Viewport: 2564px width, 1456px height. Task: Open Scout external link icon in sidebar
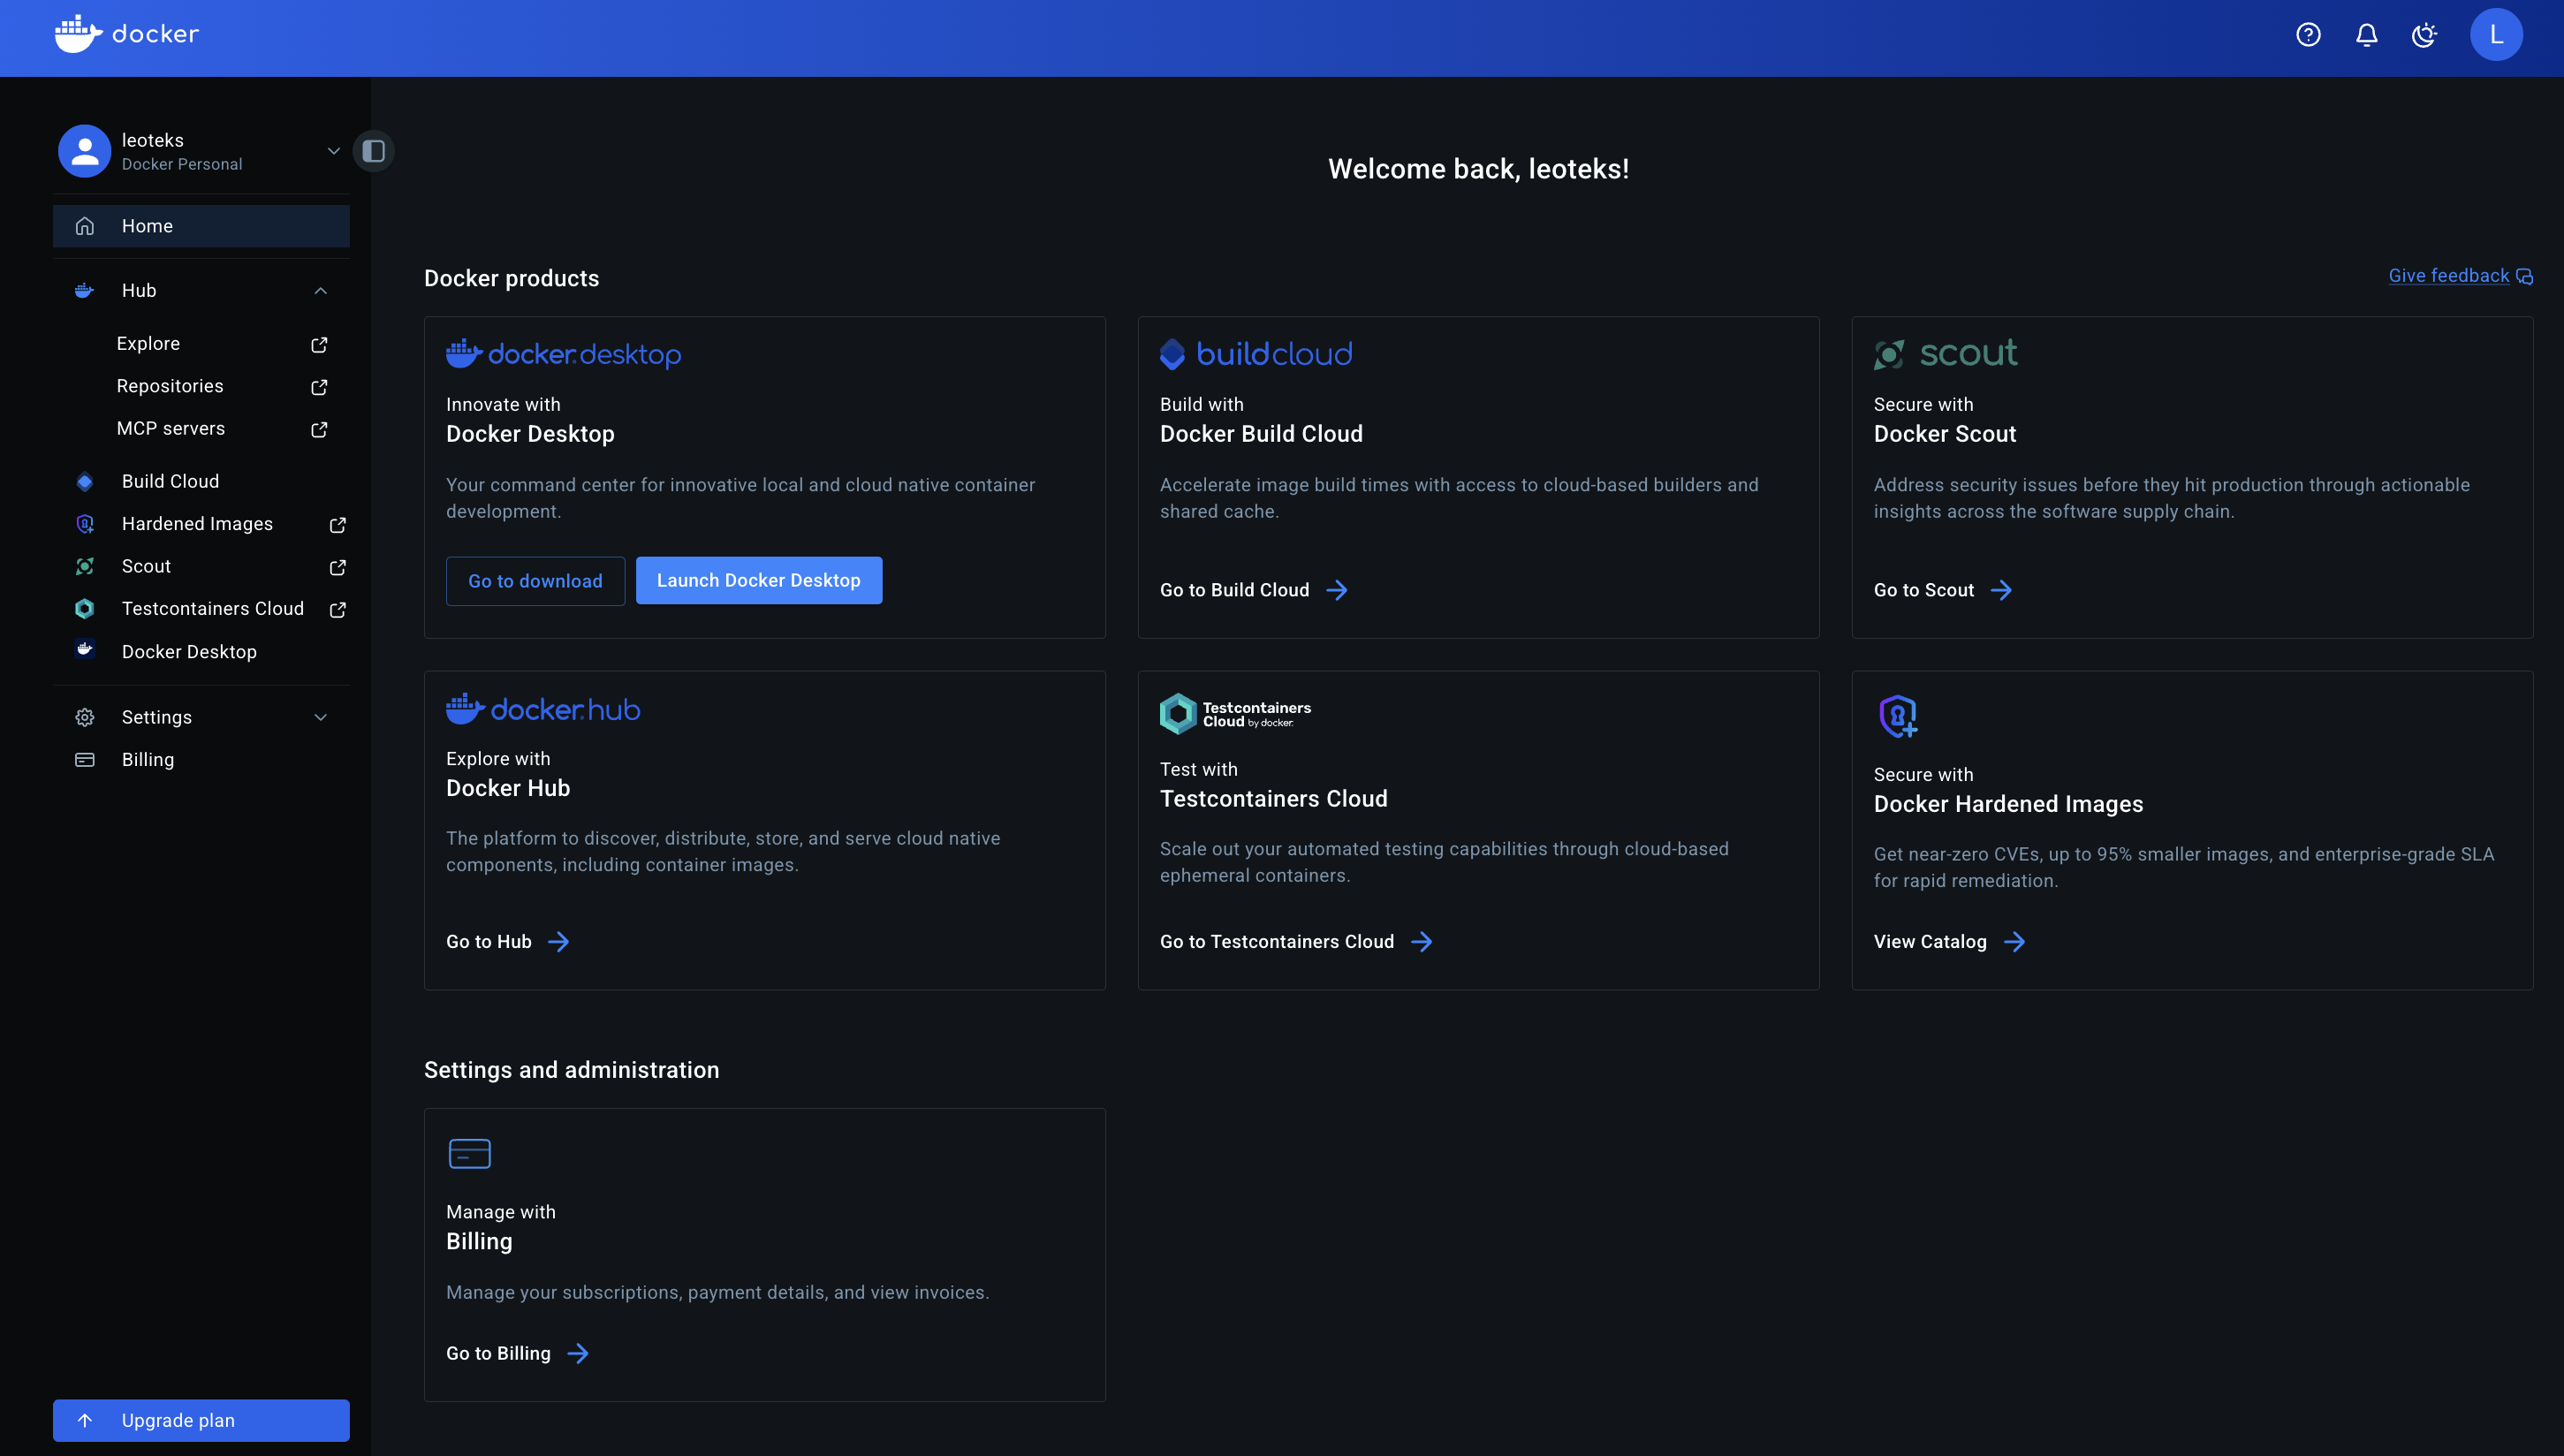pos(338,567)
